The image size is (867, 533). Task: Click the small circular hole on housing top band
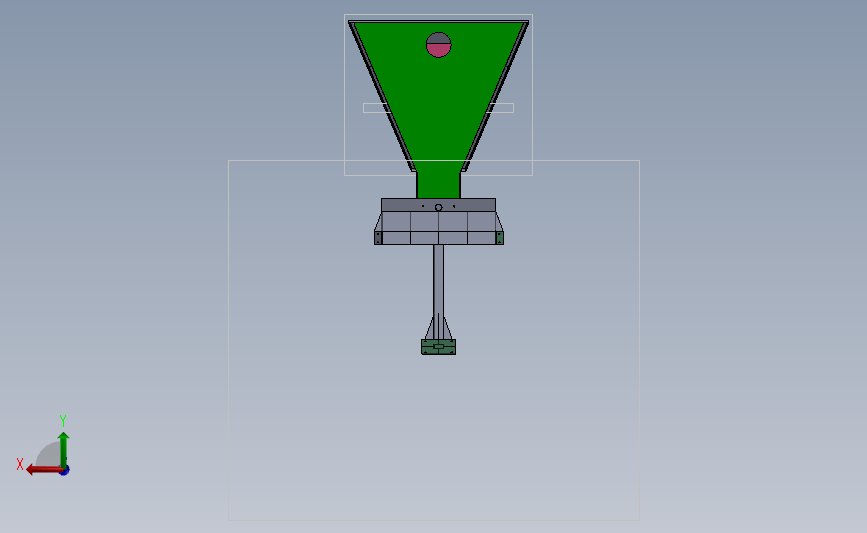point(438,207)
